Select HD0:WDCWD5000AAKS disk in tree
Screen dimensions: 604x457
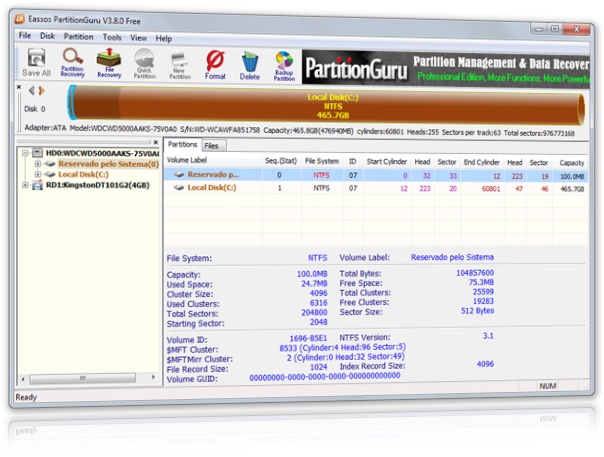point(102,153)
